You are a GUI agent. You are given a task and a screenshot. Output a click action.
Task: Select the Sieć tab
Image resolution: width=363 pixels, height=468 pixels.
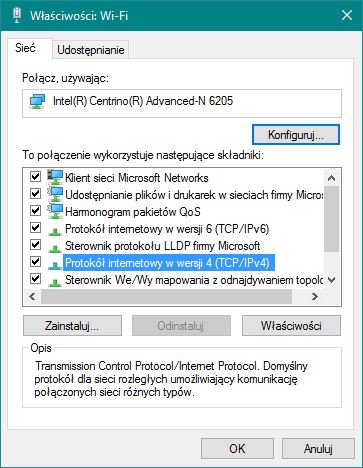[25, 48]
